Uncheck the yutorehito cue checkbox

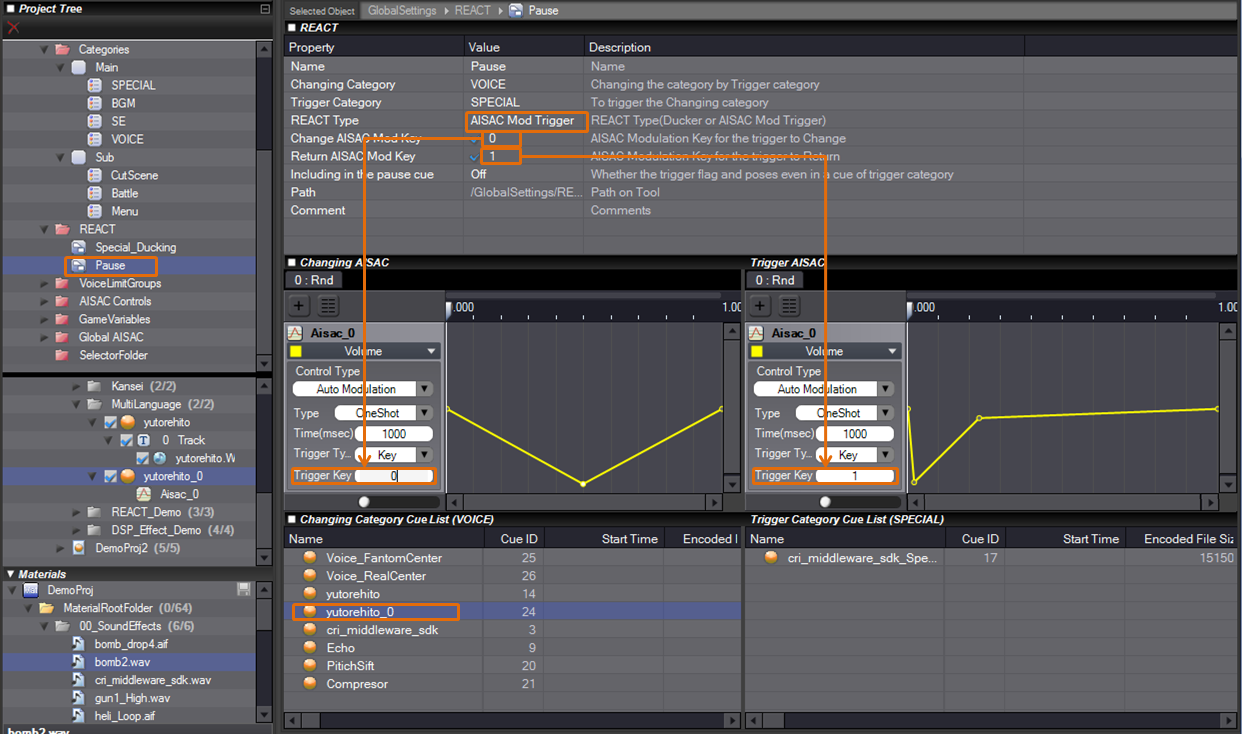[x=110, y=423]
